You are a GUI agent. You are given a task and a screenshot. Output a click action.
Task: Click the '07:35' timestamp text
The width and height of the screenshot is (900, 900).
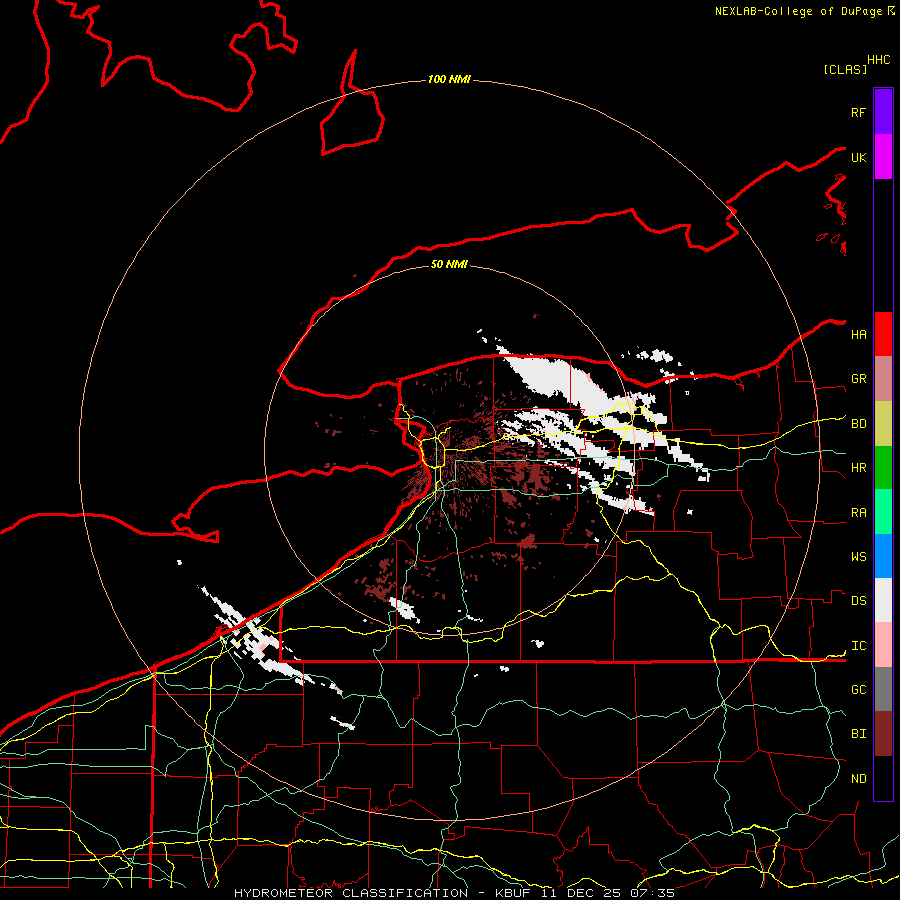pos(652,893)
